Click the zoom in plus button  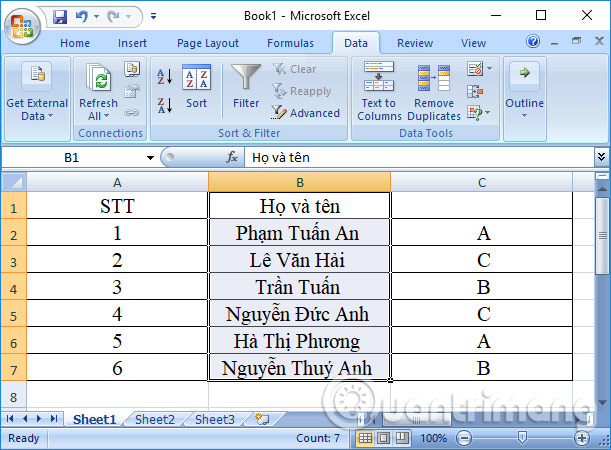tap(582, 438)
